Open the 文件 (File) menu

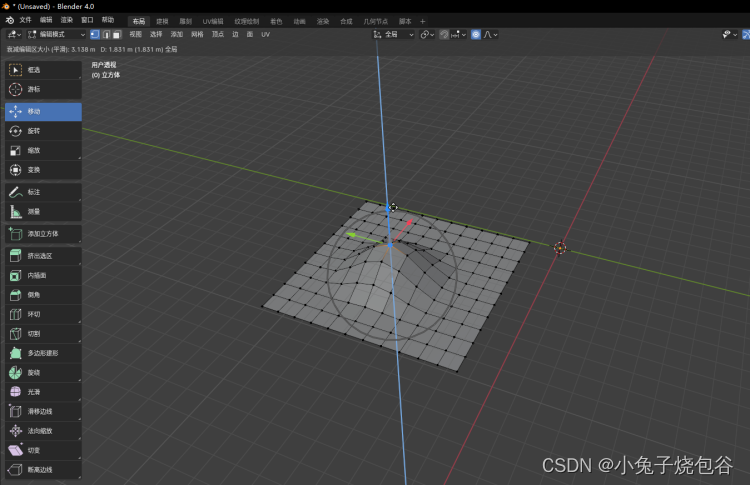pyautogui.click(x=25, y=20)
